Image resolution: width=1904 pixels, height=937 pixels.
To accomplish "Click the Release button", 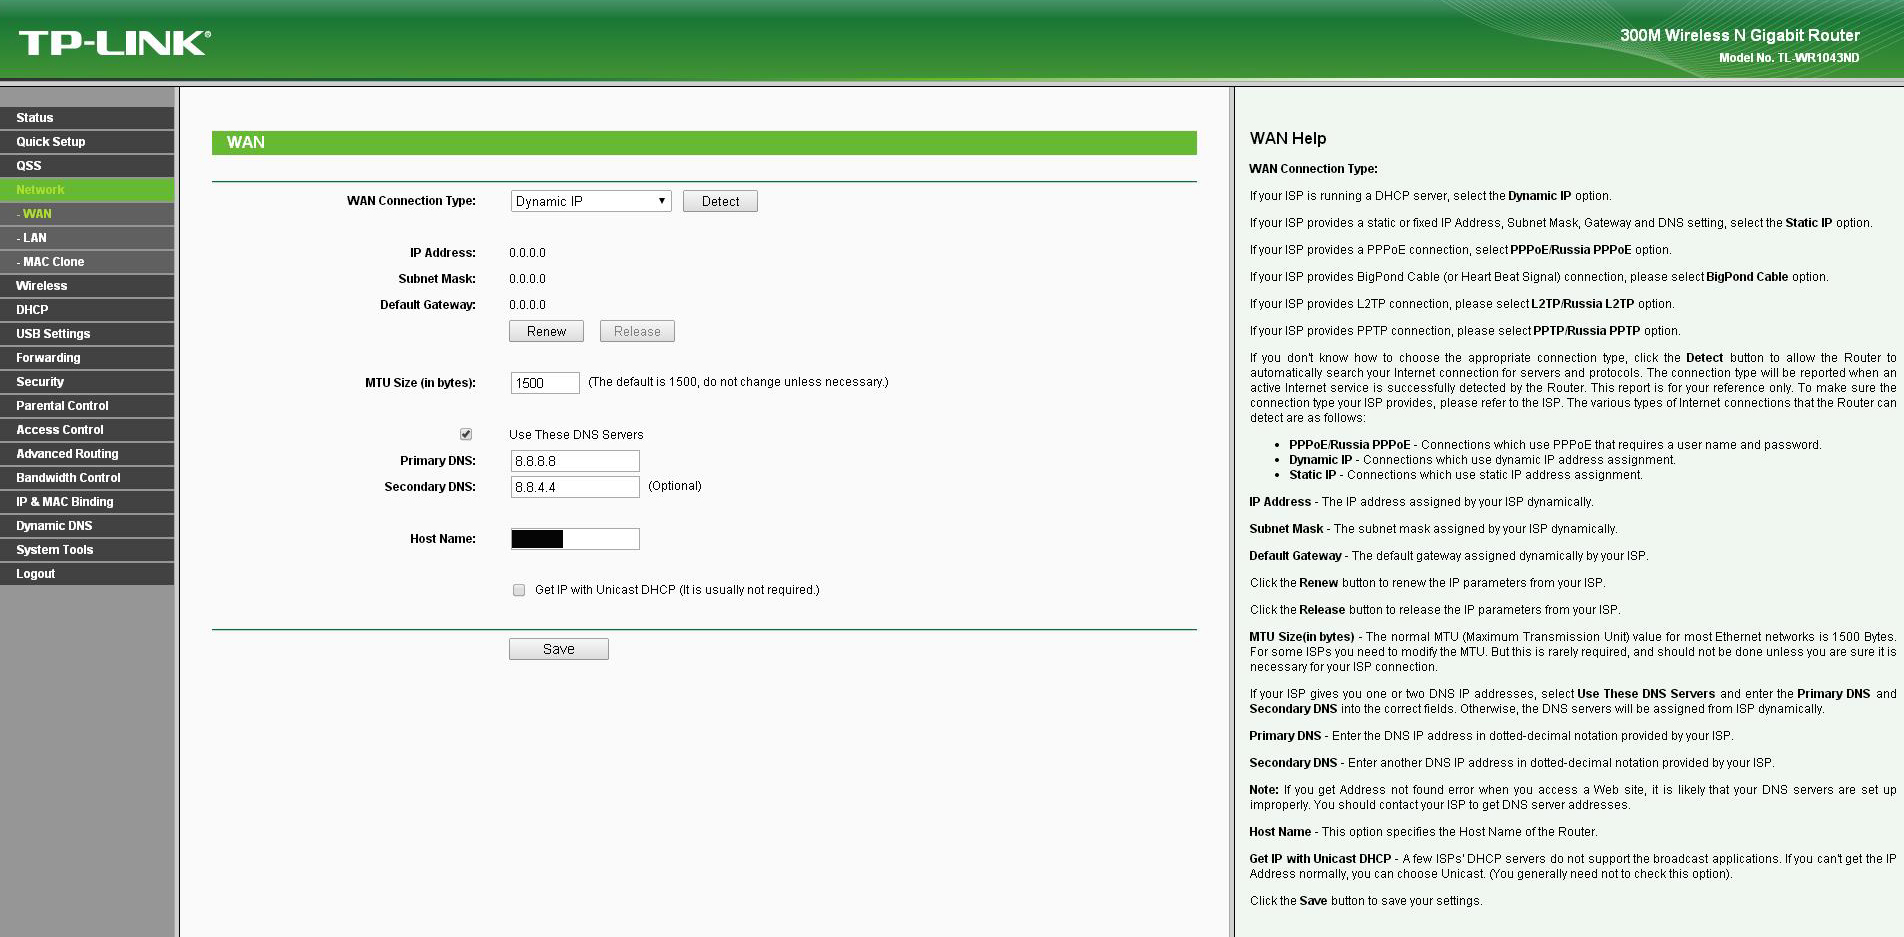I will (637, 331).
